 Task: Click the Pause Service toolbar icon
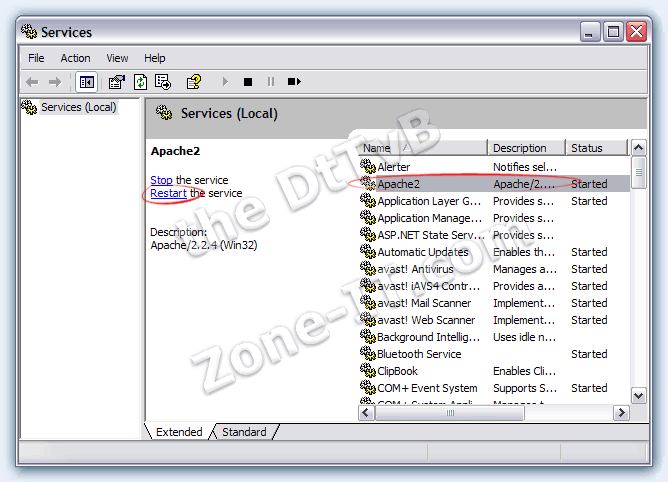click(x=271, y=82)
